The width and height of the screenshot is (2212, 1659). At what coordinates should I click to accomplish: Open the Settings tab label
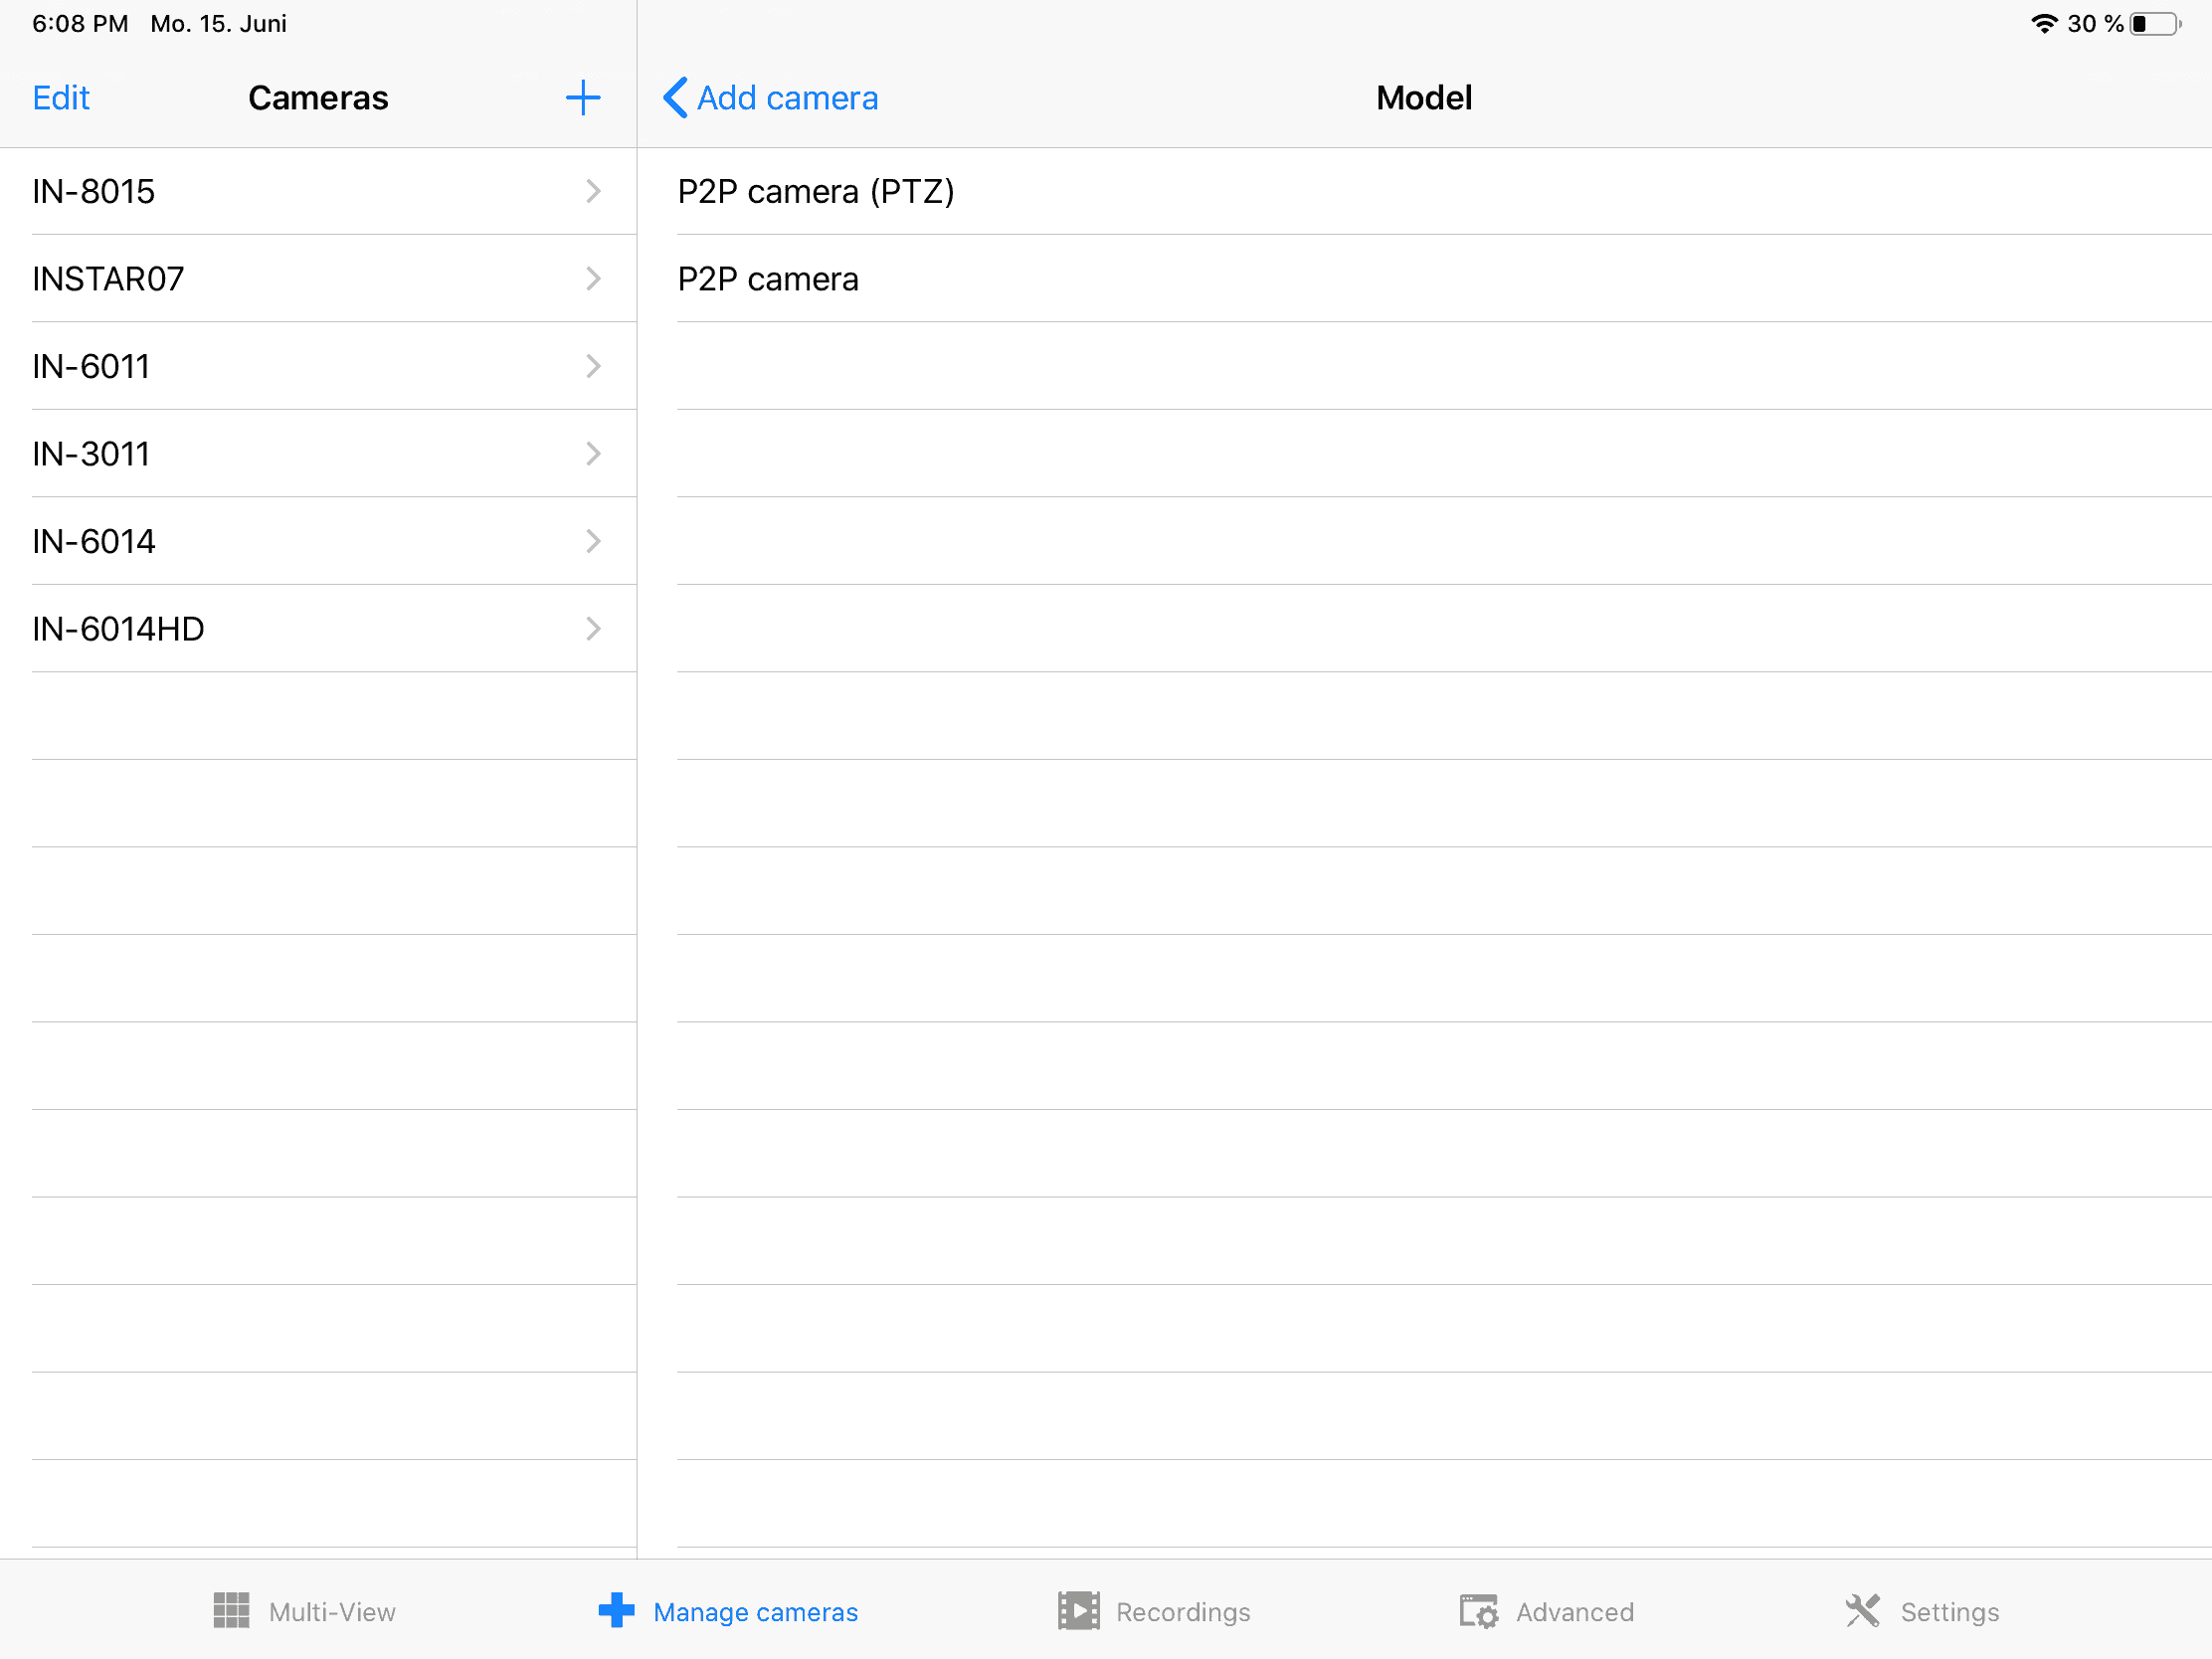point(1949,1611)
